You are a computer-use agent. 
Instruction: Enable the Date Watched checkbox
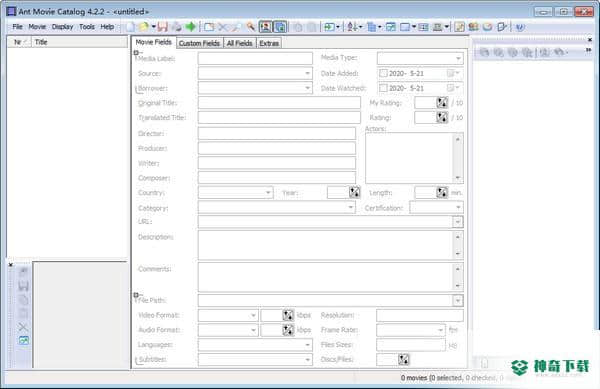(383, 88)
